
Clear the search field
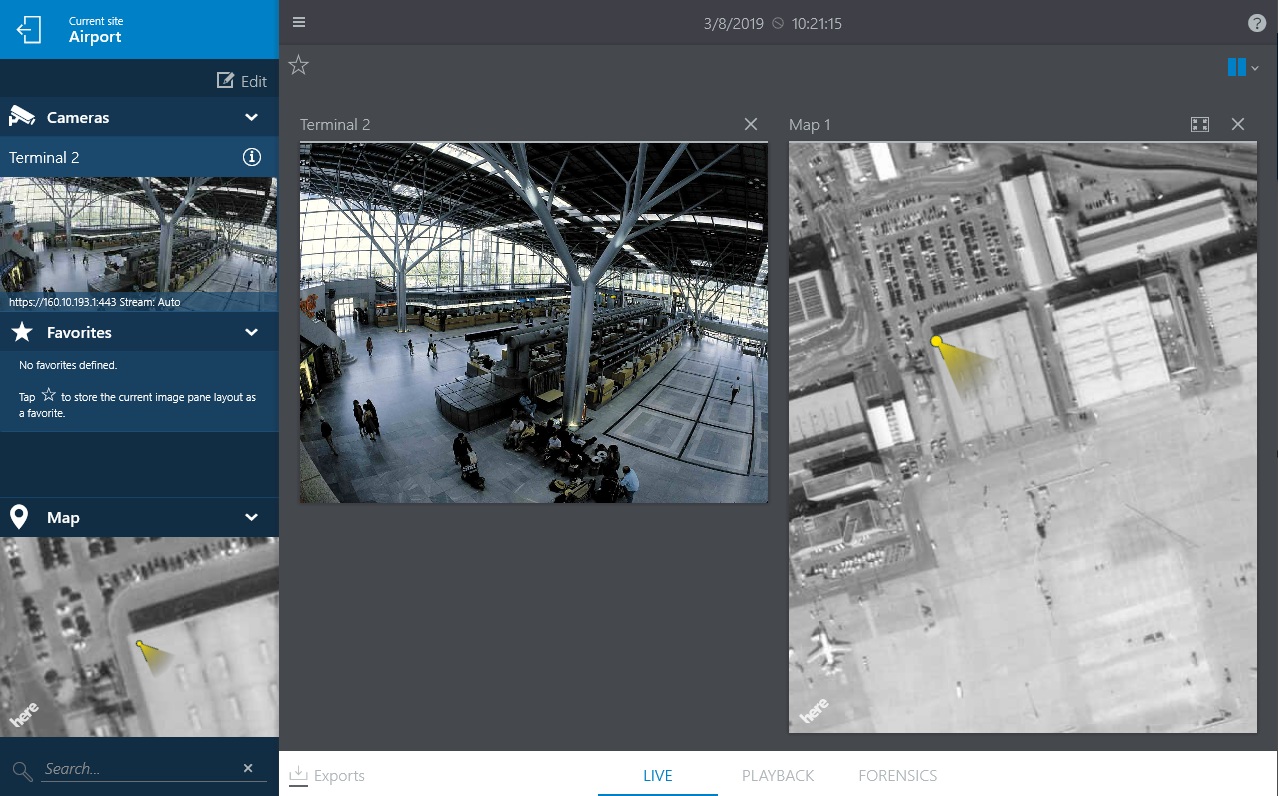(x=248, y=768)
